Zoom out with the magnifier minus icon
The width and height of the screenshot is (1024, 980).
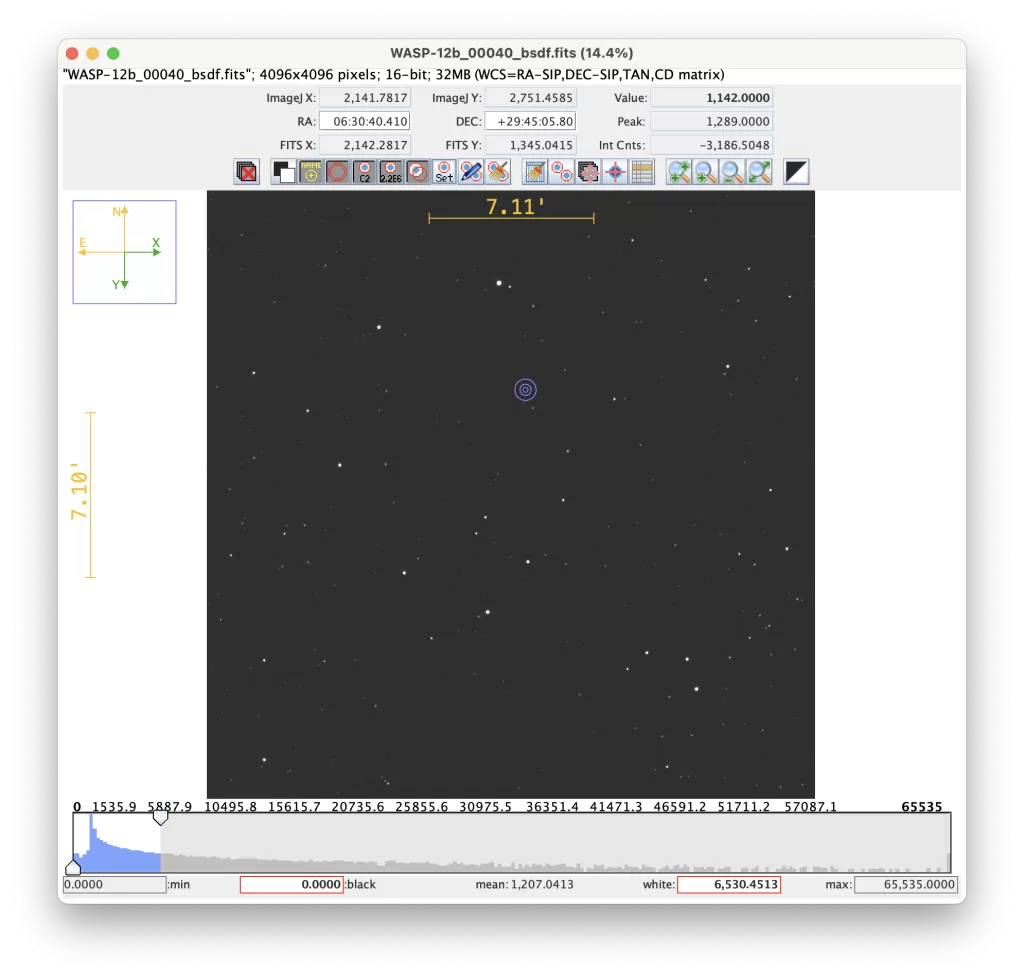click(x=733, y=172)
